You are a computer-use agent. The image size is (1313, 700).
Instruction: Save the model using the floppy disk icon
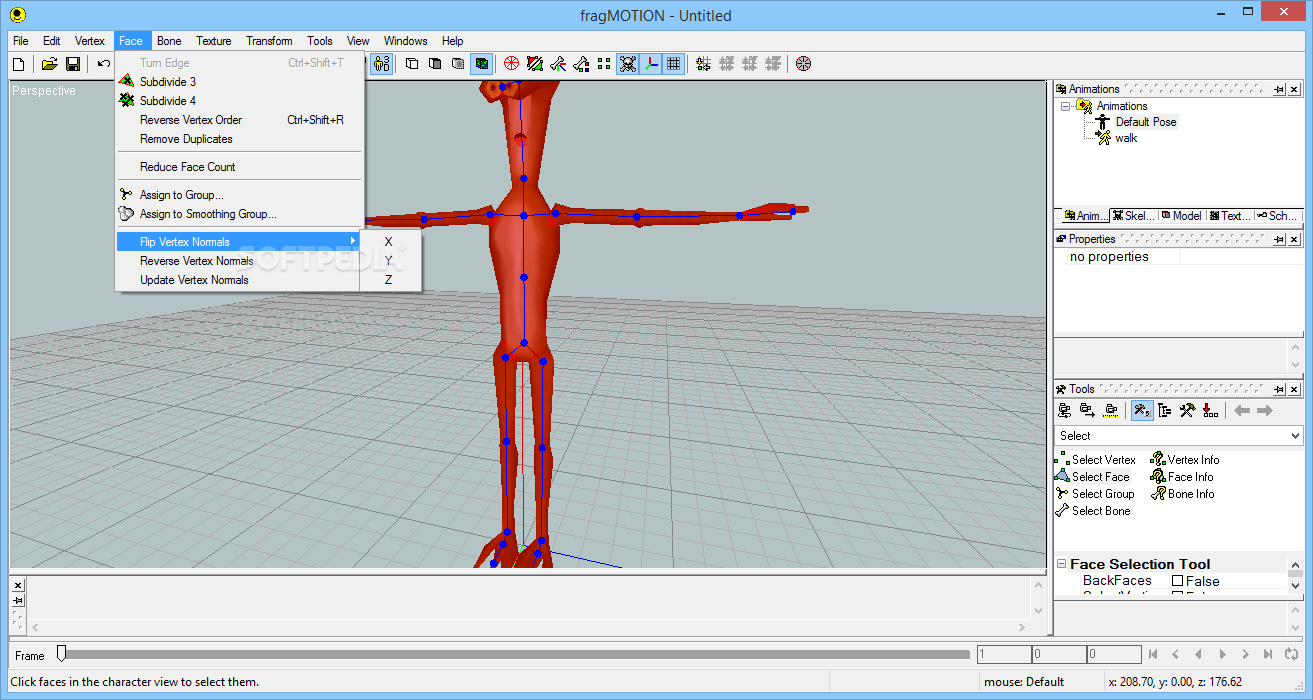click(73, 64)
